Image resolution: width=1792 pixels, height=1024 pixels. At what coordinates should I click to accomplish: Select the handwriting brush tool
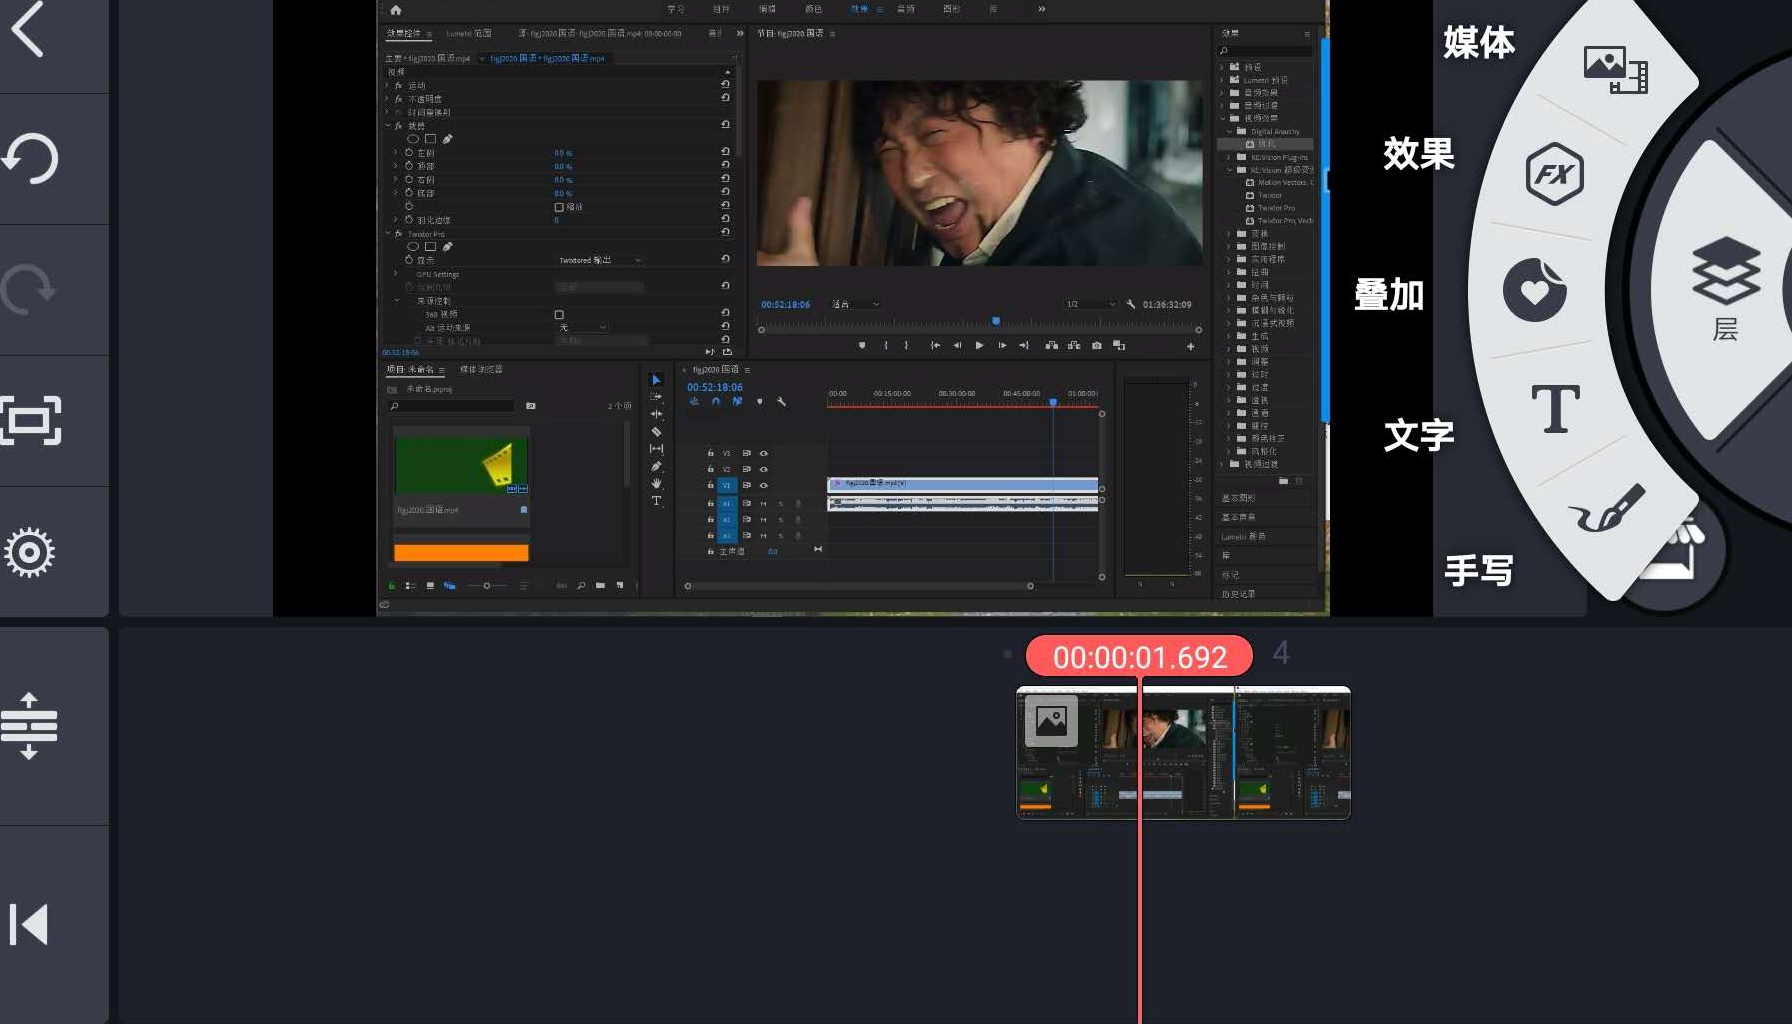[1606, 510]
